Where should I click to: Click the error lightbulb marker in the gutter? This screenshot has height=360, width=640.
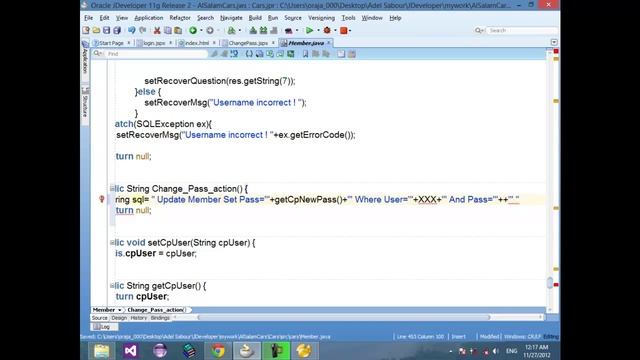coord(102,199)
